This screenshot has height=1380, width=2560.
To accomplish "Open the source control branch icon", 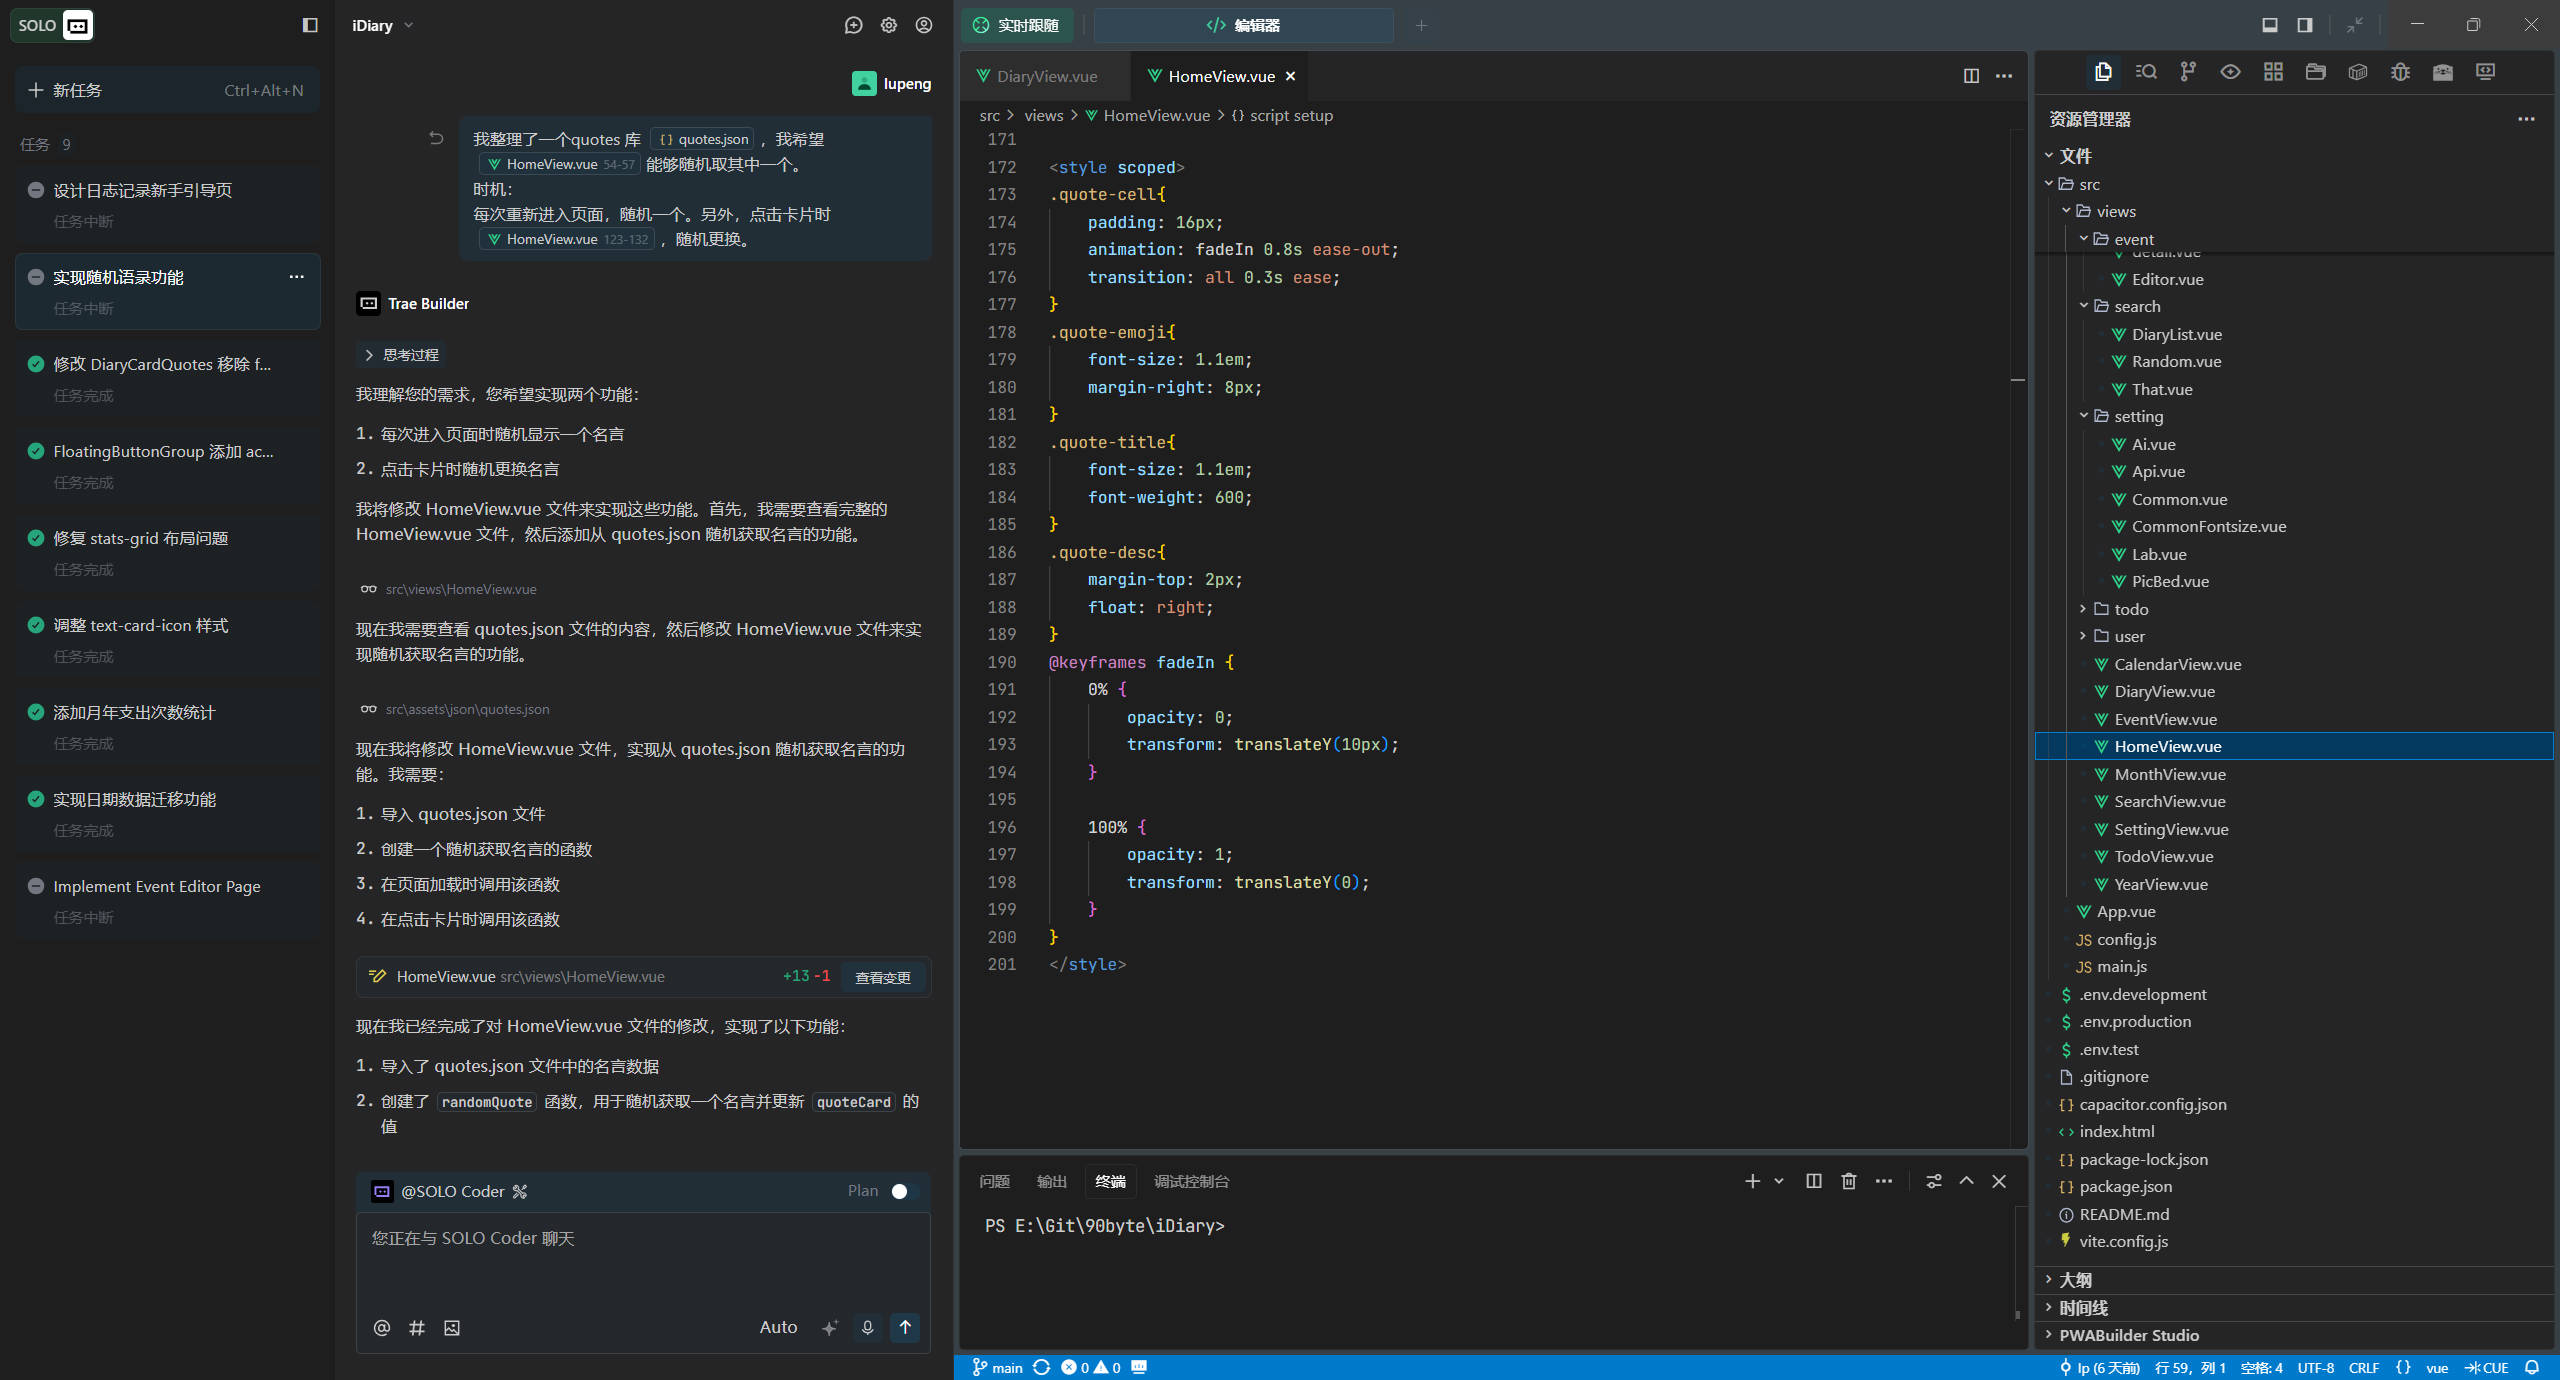I will coord(2188,72).
